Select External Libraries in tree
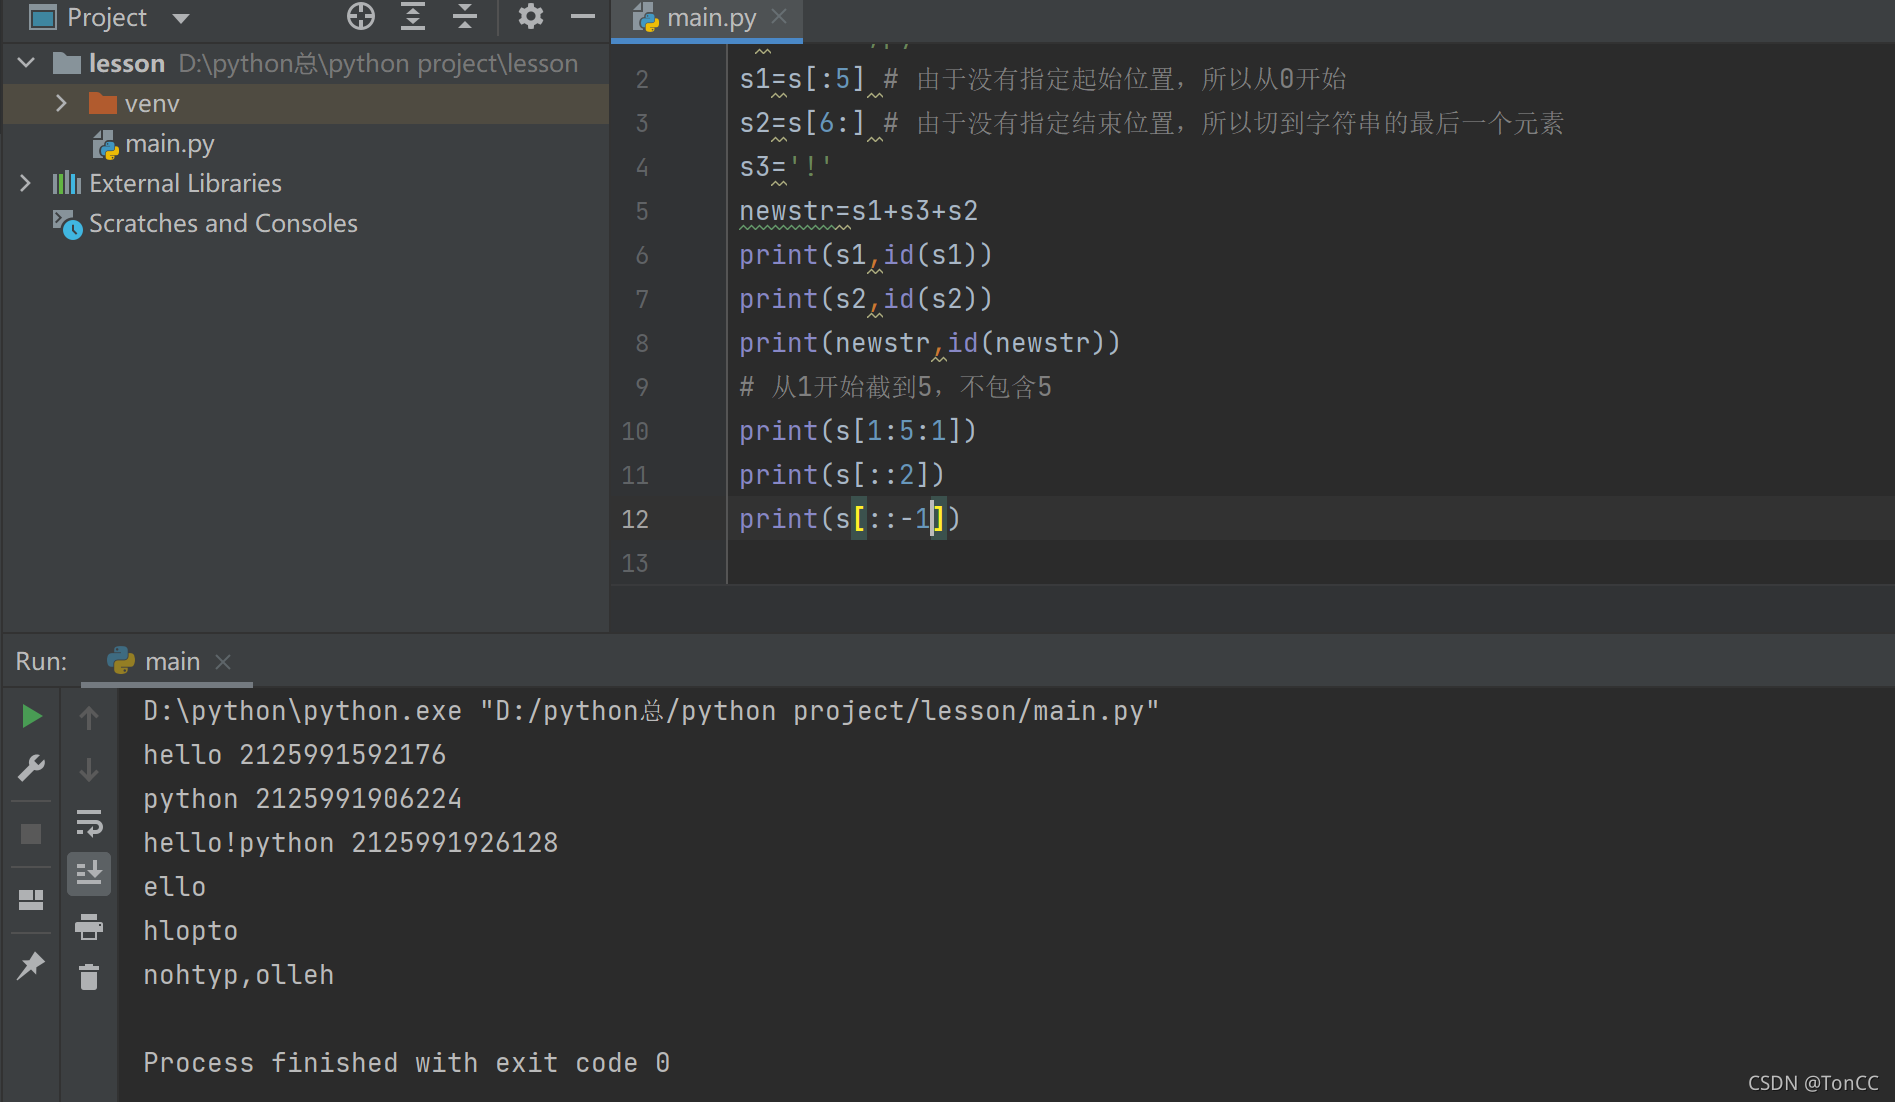Viewport: 1895px width, 1102px height. click(185, 183)
